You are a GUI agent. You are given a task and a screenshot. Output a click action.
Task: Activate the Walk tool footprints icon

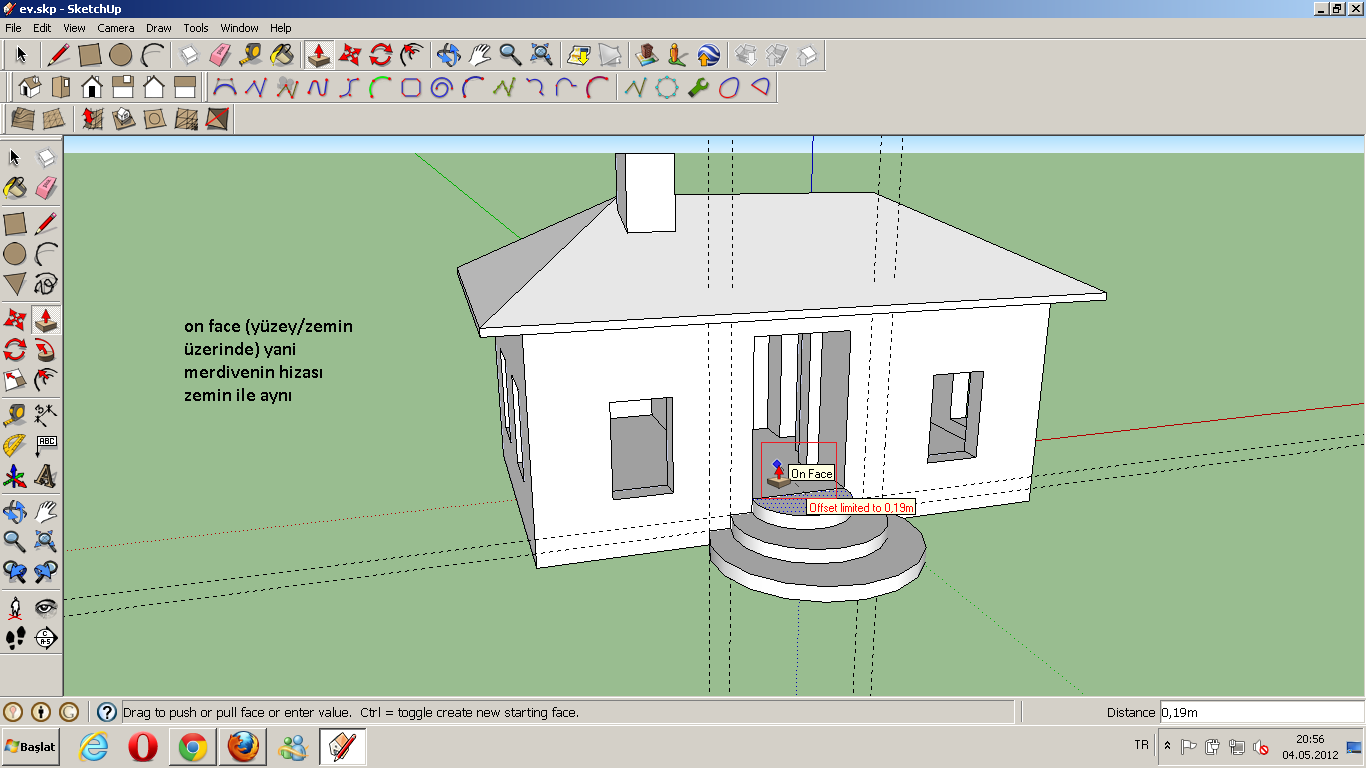(15, 638)
